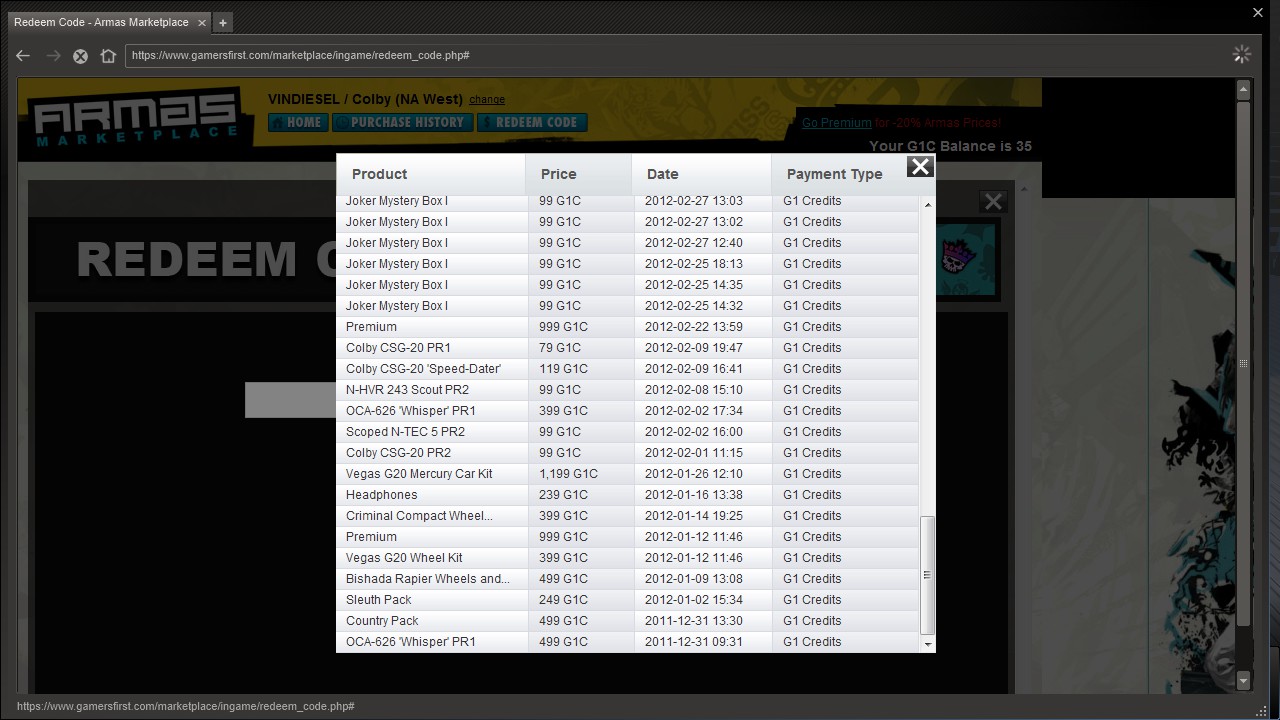
Task: Select the 'Country Pack' product row
Action: pyautogui.click(x=627, y=621)
